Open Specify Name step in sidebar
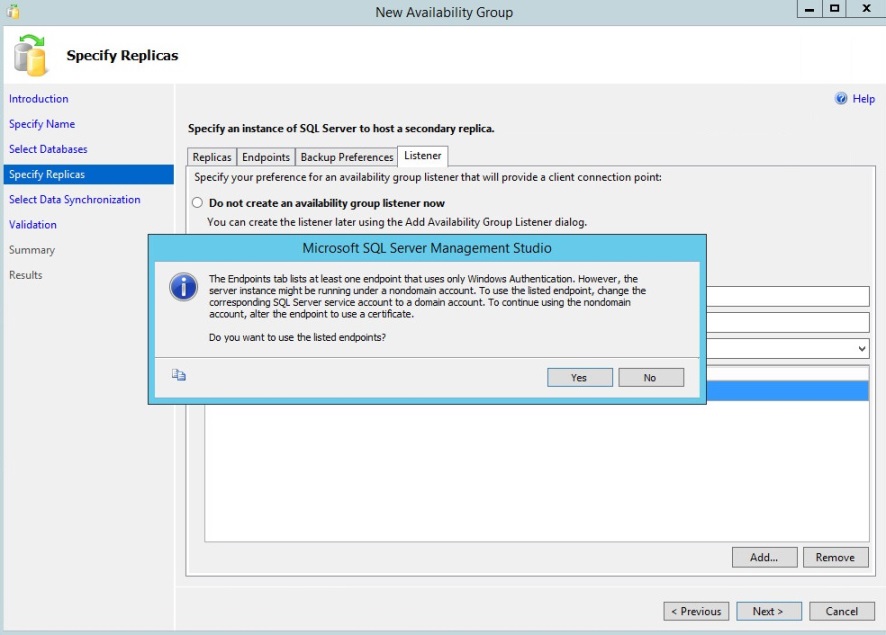Viewport: 886px width, 635px height. coord(42,124)
